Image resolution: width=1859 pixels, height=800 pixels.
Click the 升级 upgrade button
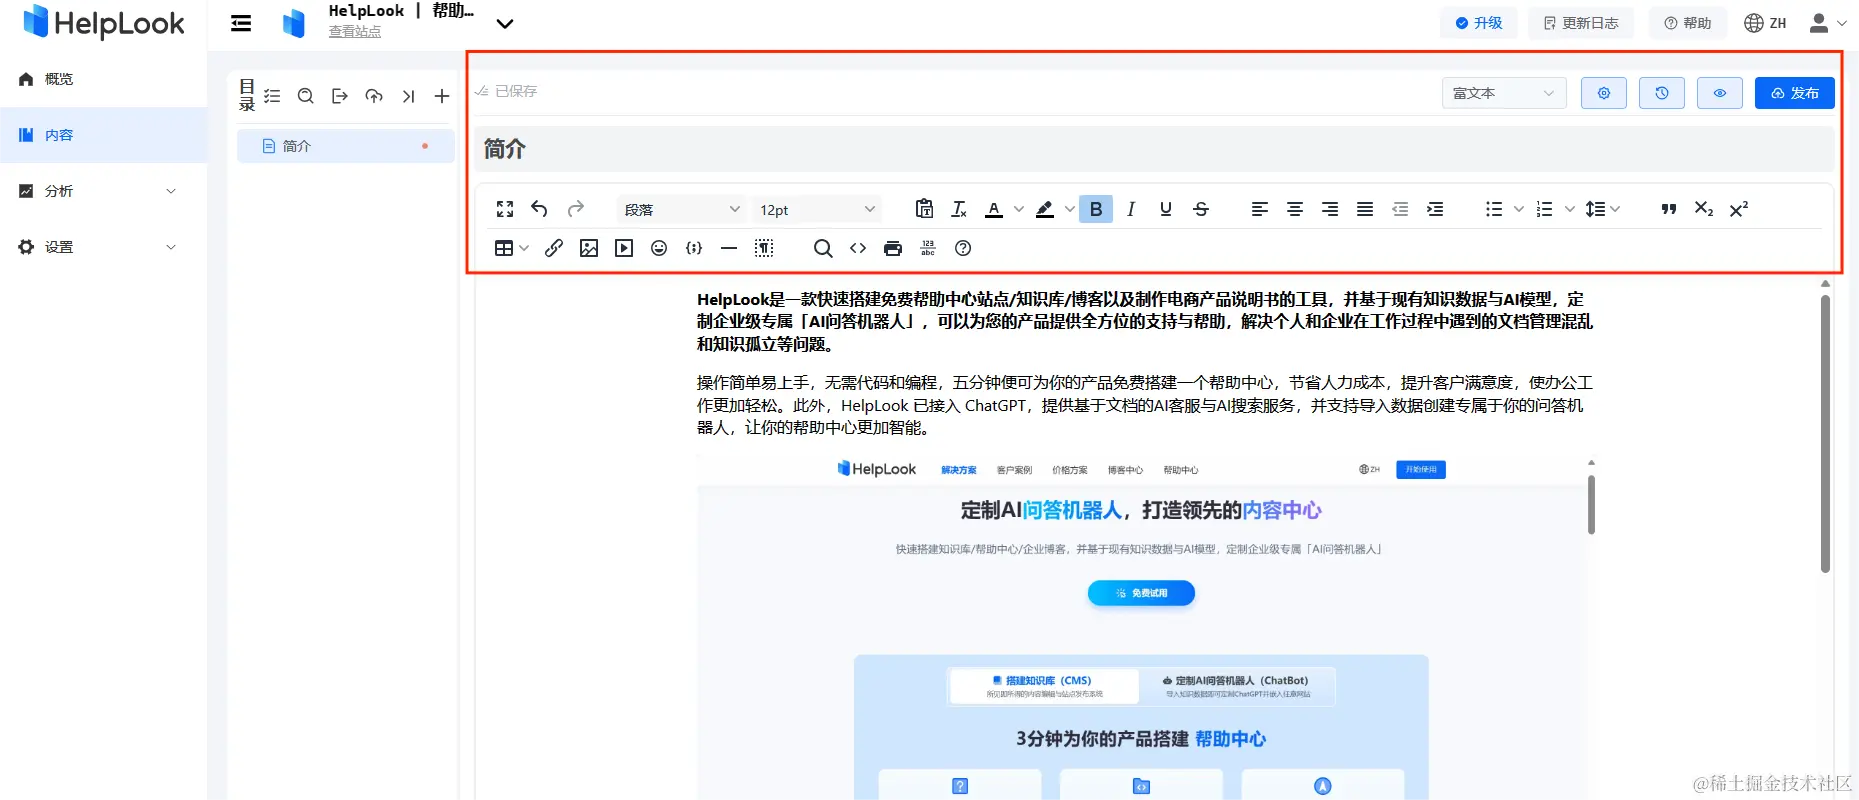tap(1479, 23)
